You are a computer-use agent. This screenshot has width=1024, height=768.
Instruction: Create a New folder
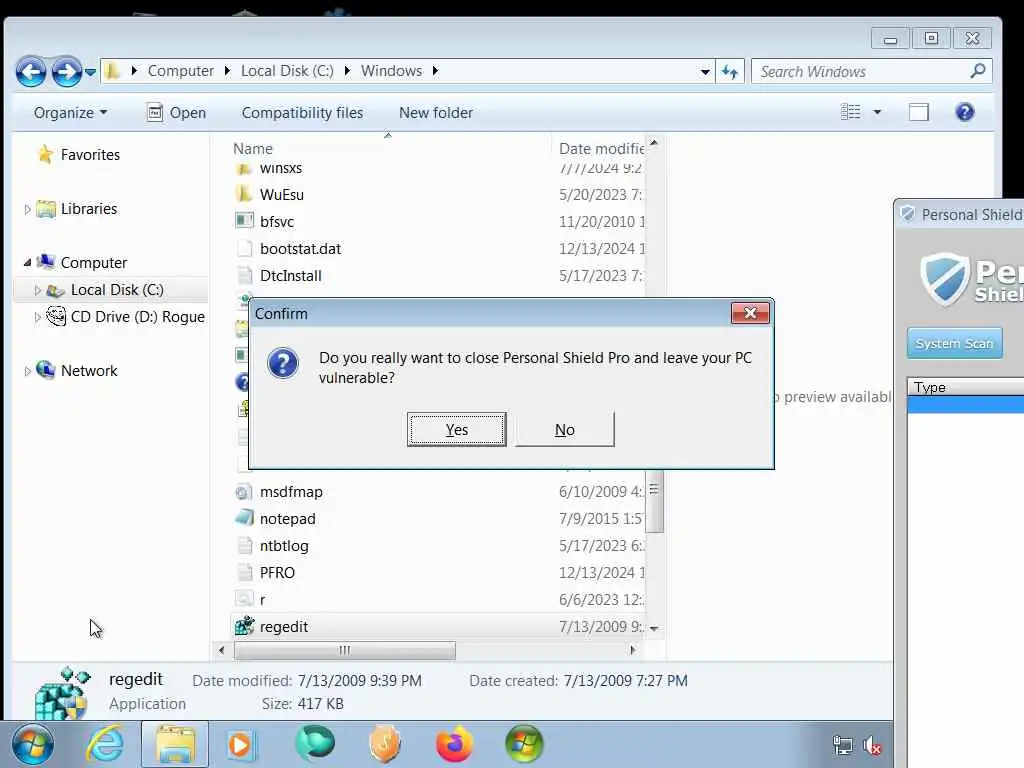[436, 112]
